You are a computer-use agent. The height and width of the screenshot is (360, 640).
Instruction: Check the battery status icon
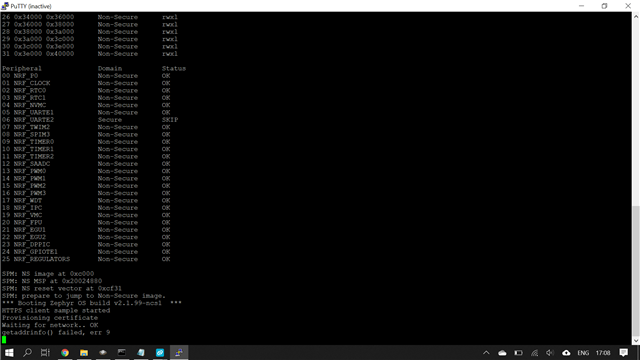click(x=518, y=353)
